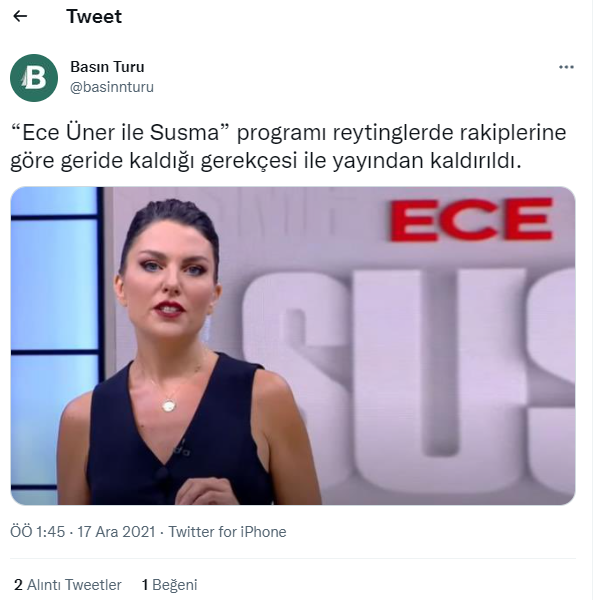Select the number 2 before Alıntı Tweetler
Screen dimensions: 602x600
[x=18, y=585]
